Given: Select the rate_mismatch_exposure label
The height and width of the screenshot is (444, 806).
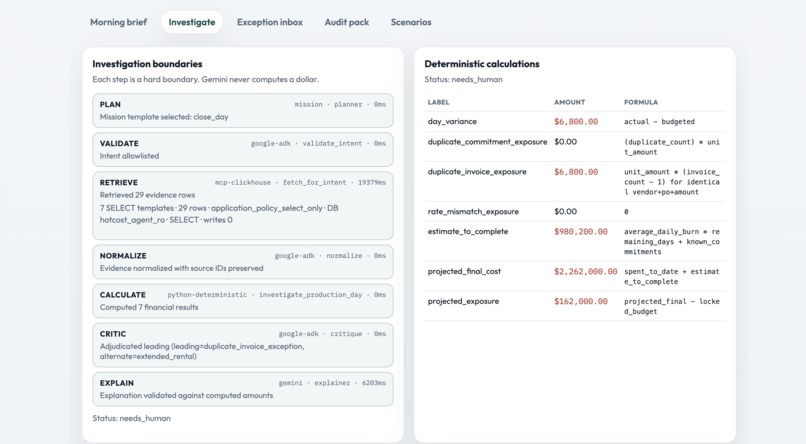Looking at the screenshot, I should tap(473, 211).
